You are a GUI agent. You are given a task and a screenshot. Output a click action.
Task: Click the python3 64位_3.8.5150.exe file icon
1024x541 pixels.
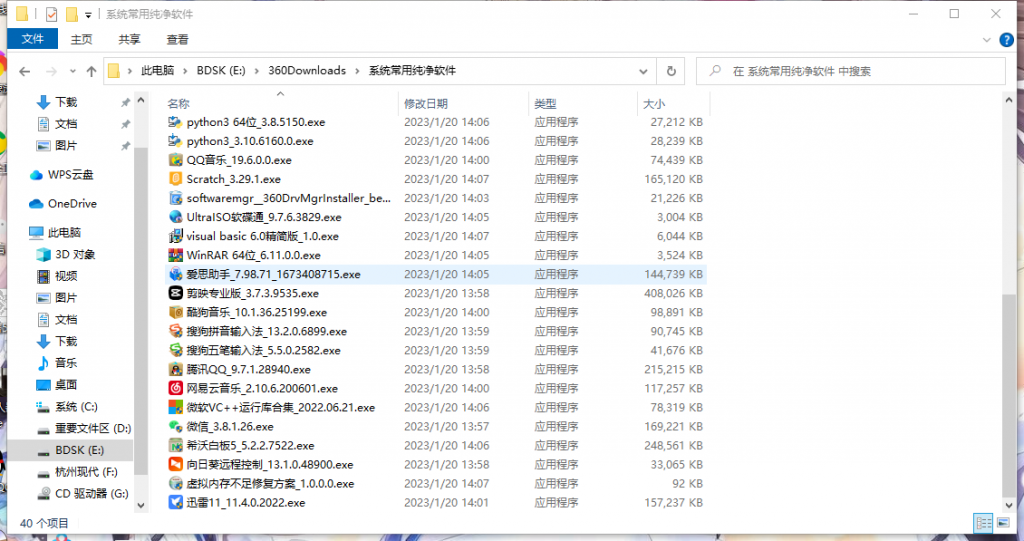coord(175,122)
